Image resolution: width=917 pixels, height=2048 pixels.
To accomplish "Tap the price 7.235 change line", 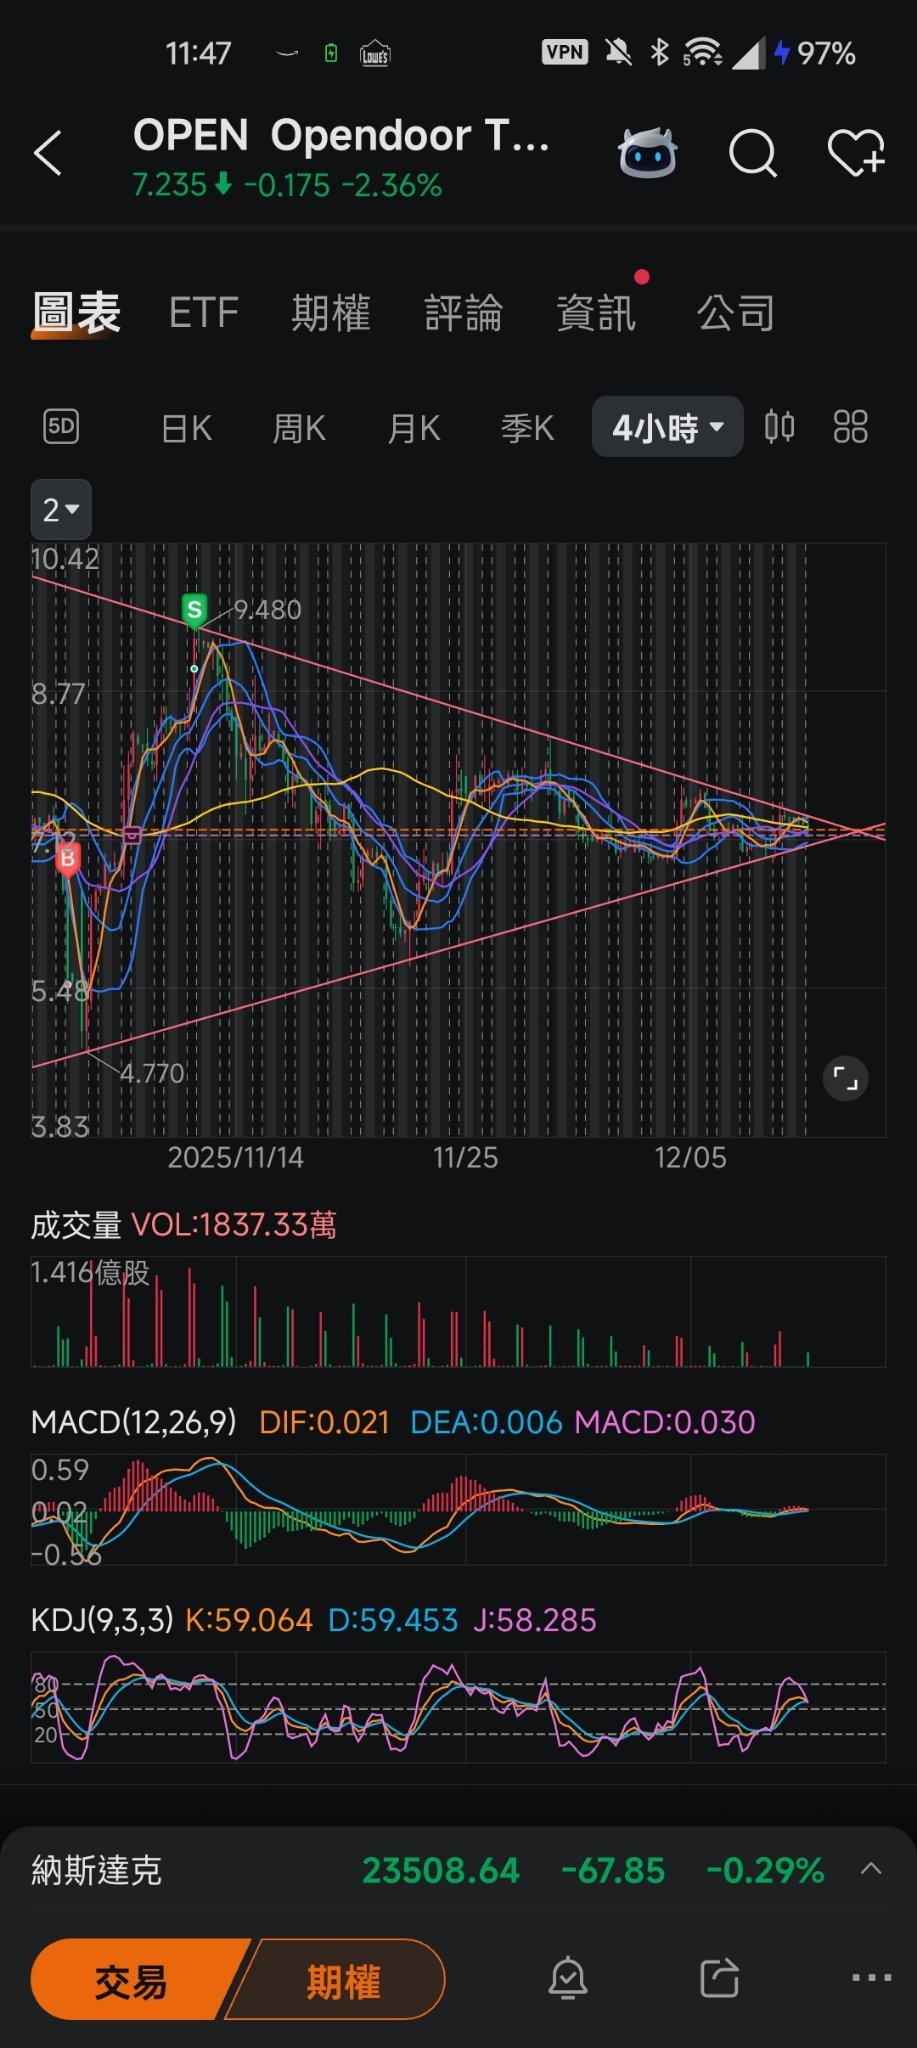I will pos(287,185).
